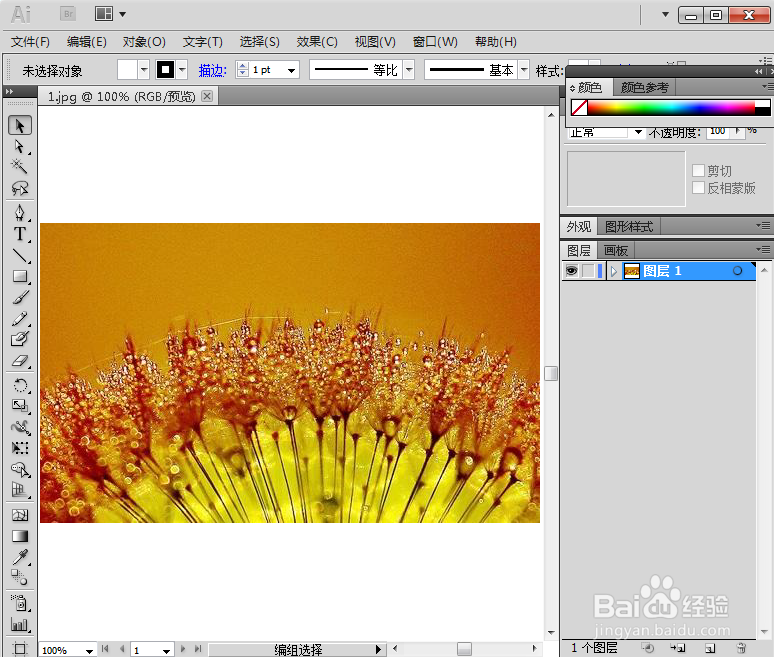The image size is (774, 657).
Task: Expand 图层 1 disclosure triangle
Action: [x=614, y=271]
